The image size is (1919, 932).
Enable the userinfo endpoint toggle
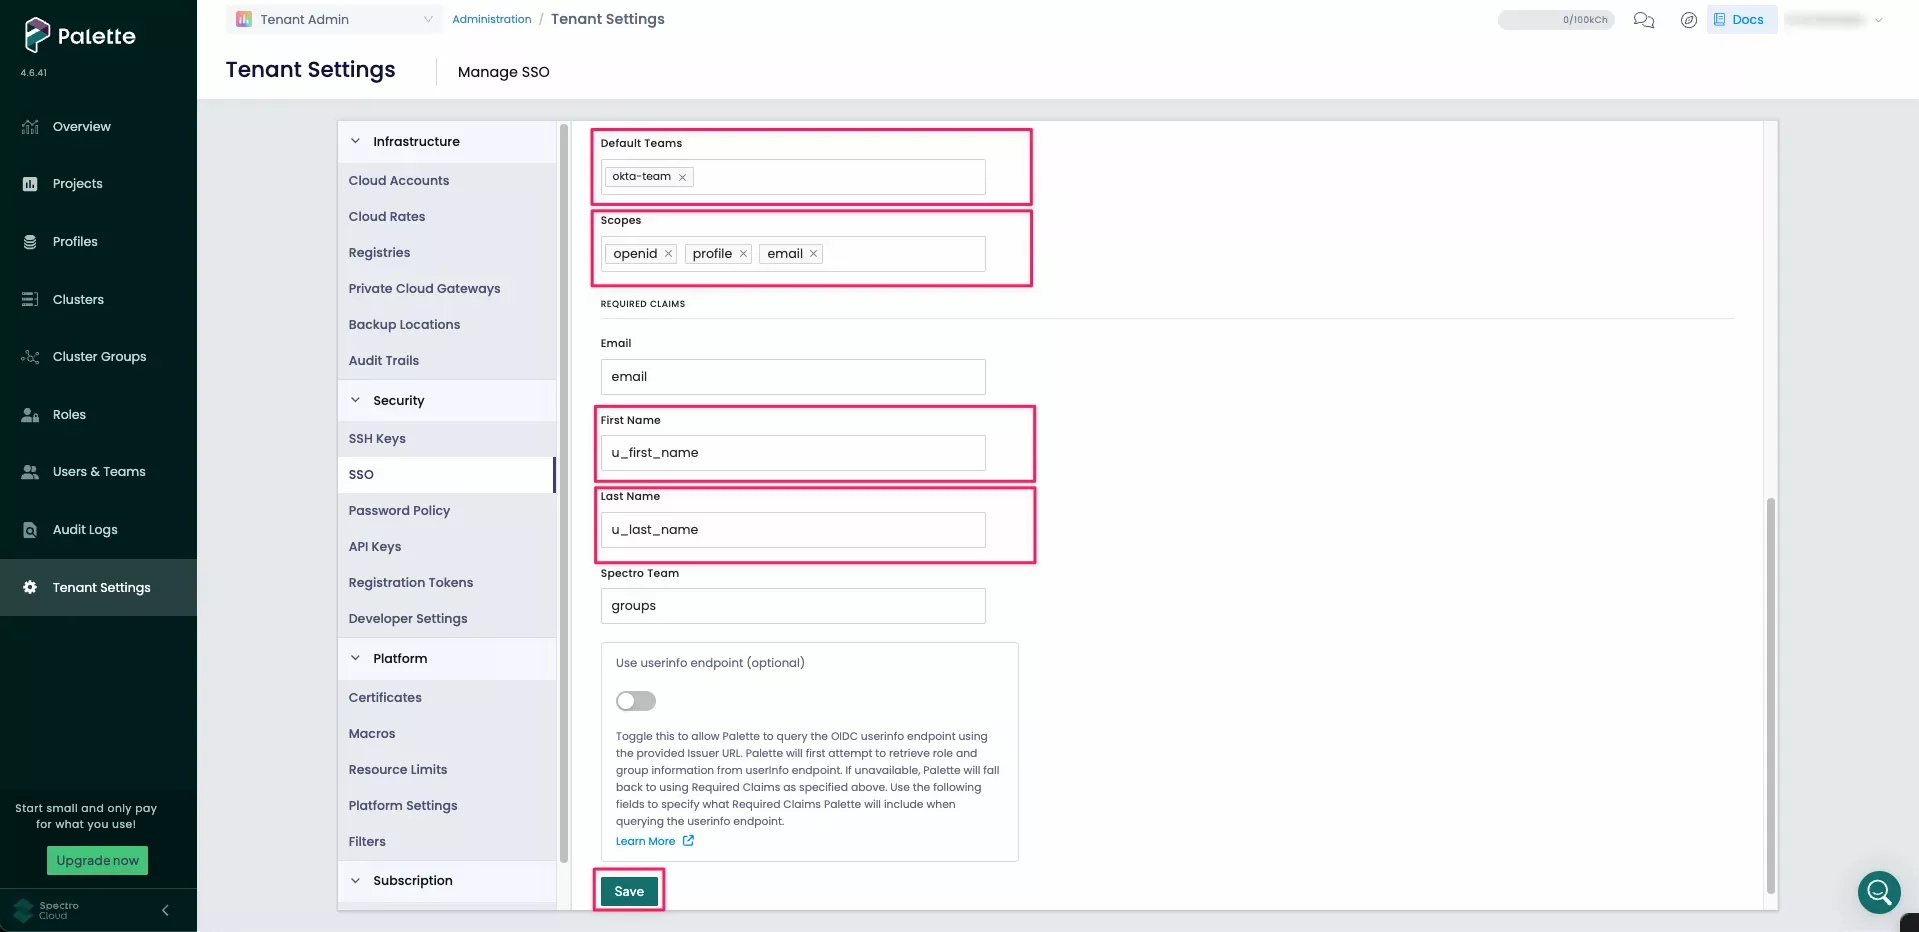coord(635,701)
